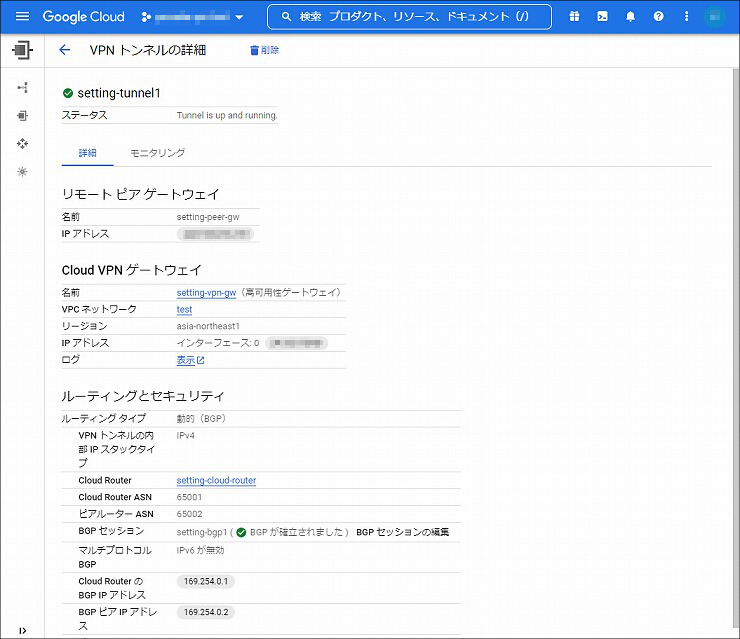Viewport: 740px width, 639px height.
Task: Click the Cloud Router ASN value 65001
Action: (x=189, y=497)
